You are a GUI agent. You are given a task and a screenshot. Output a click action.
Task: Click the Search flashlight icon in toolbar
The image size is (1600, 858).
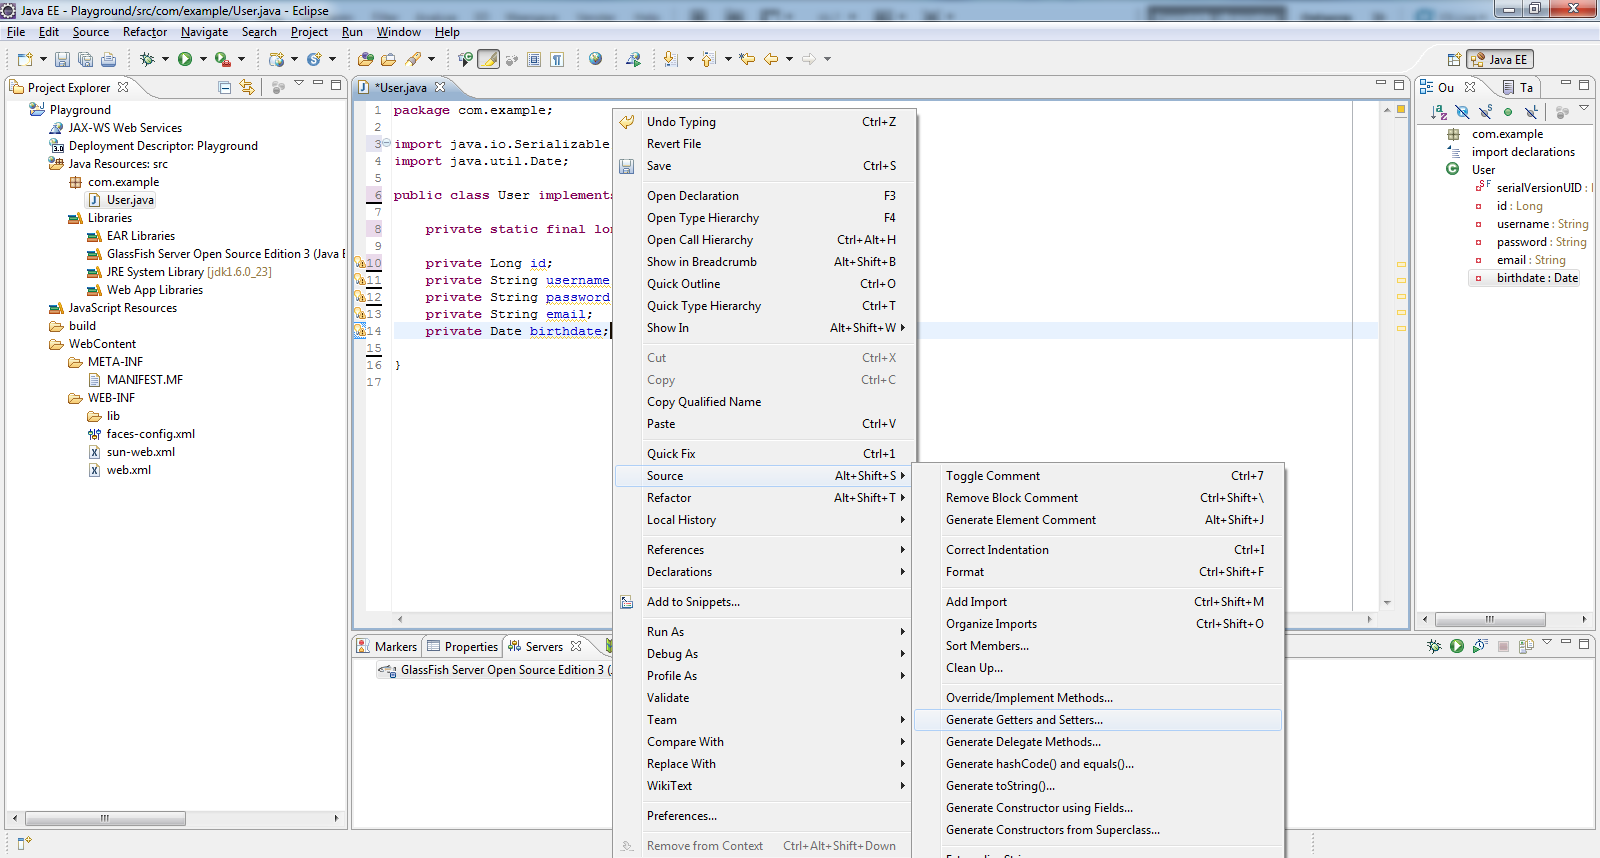pos(413,59)
